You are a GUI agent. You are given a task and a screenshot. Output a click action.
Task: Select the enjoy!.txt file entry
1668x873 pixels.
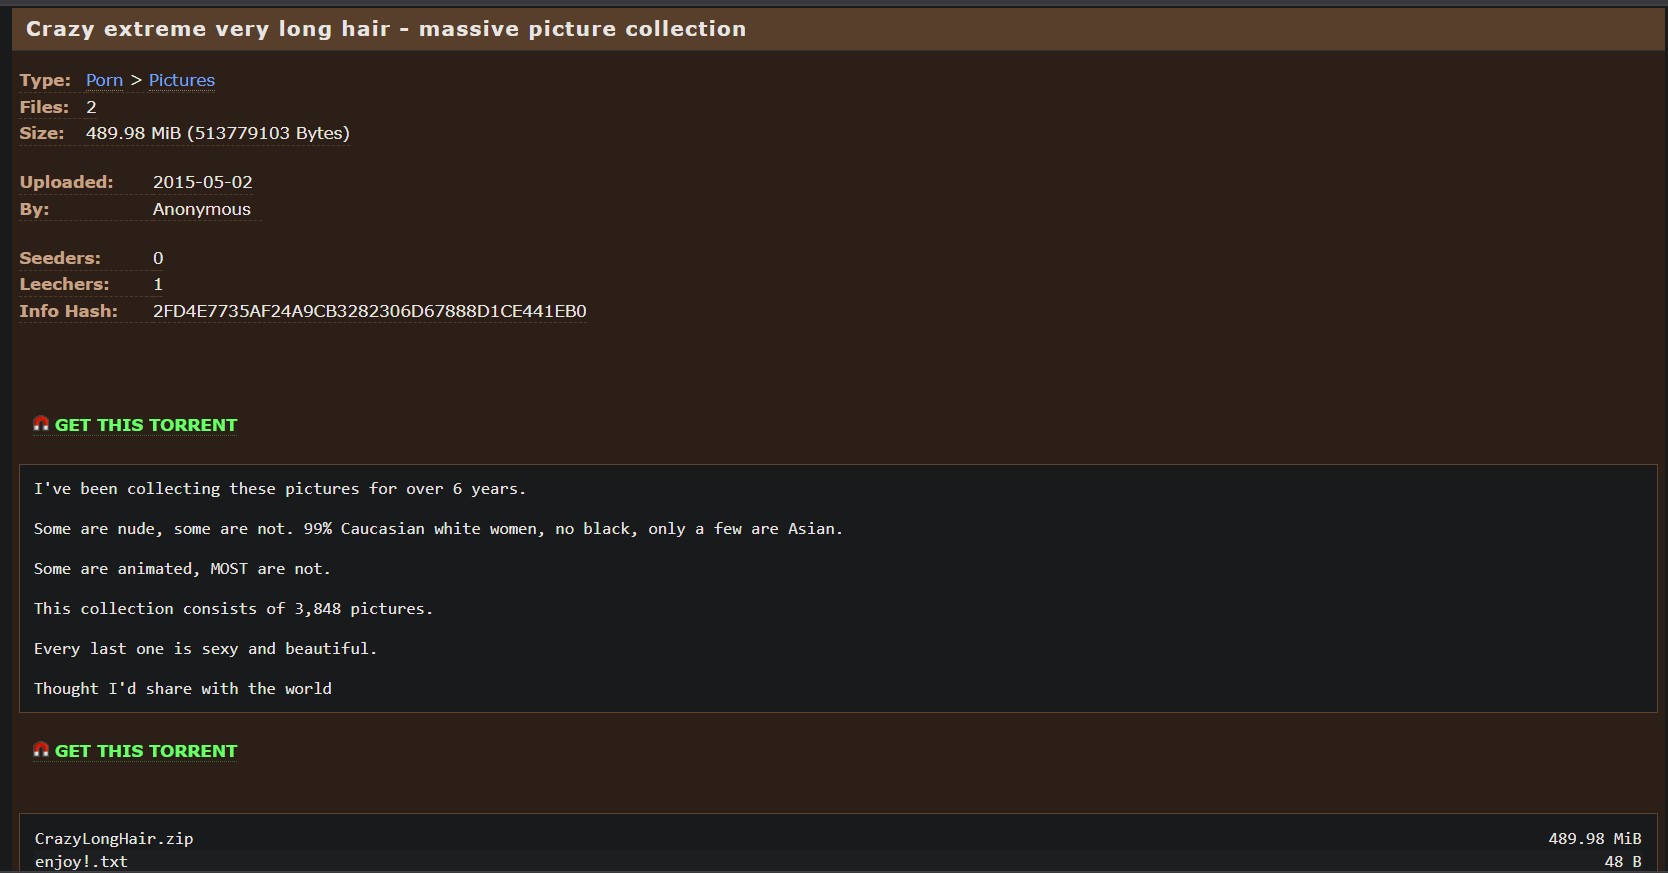[x=81, y=861]
